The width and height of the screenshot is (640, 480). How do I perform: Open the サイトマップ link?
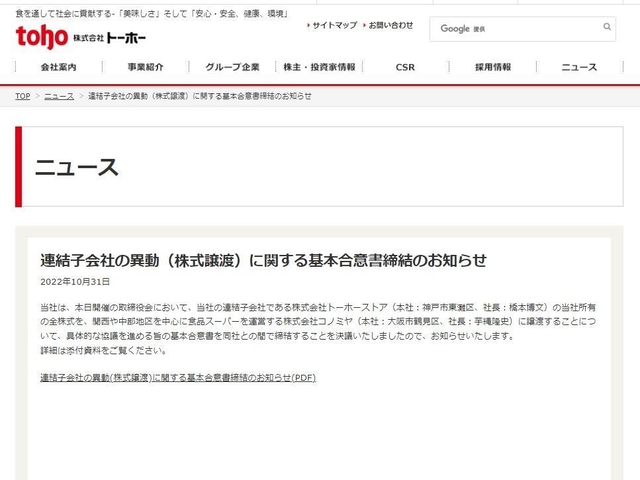coord(334,24)
